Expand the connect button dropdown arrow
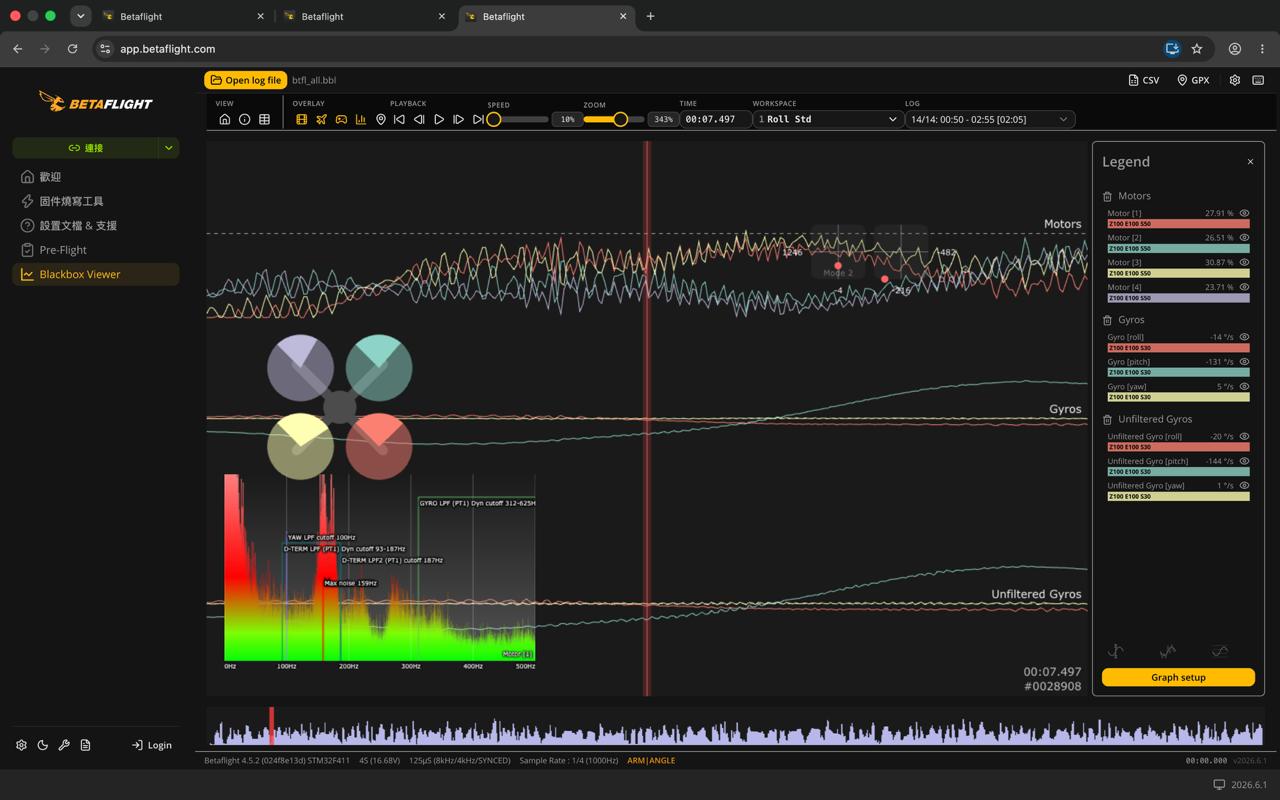This screenshot has height=800, width=1280. point(169,148)
